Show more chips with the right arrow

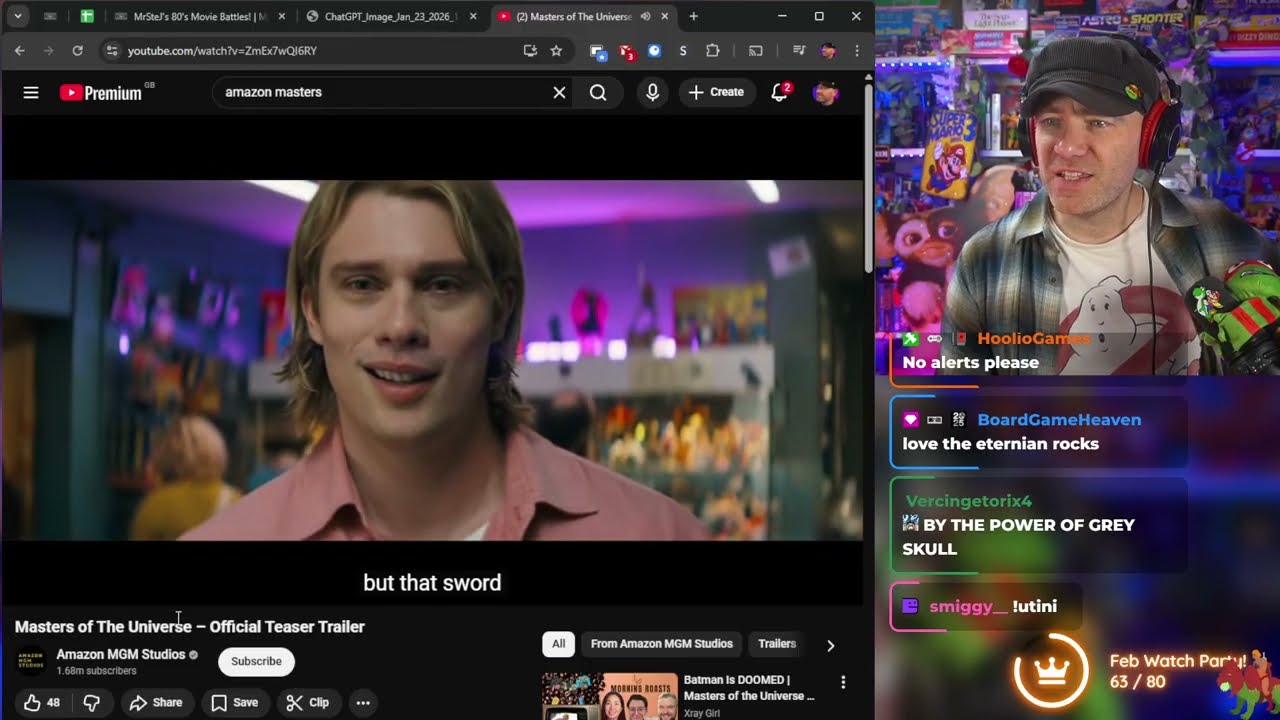point(830,645)
